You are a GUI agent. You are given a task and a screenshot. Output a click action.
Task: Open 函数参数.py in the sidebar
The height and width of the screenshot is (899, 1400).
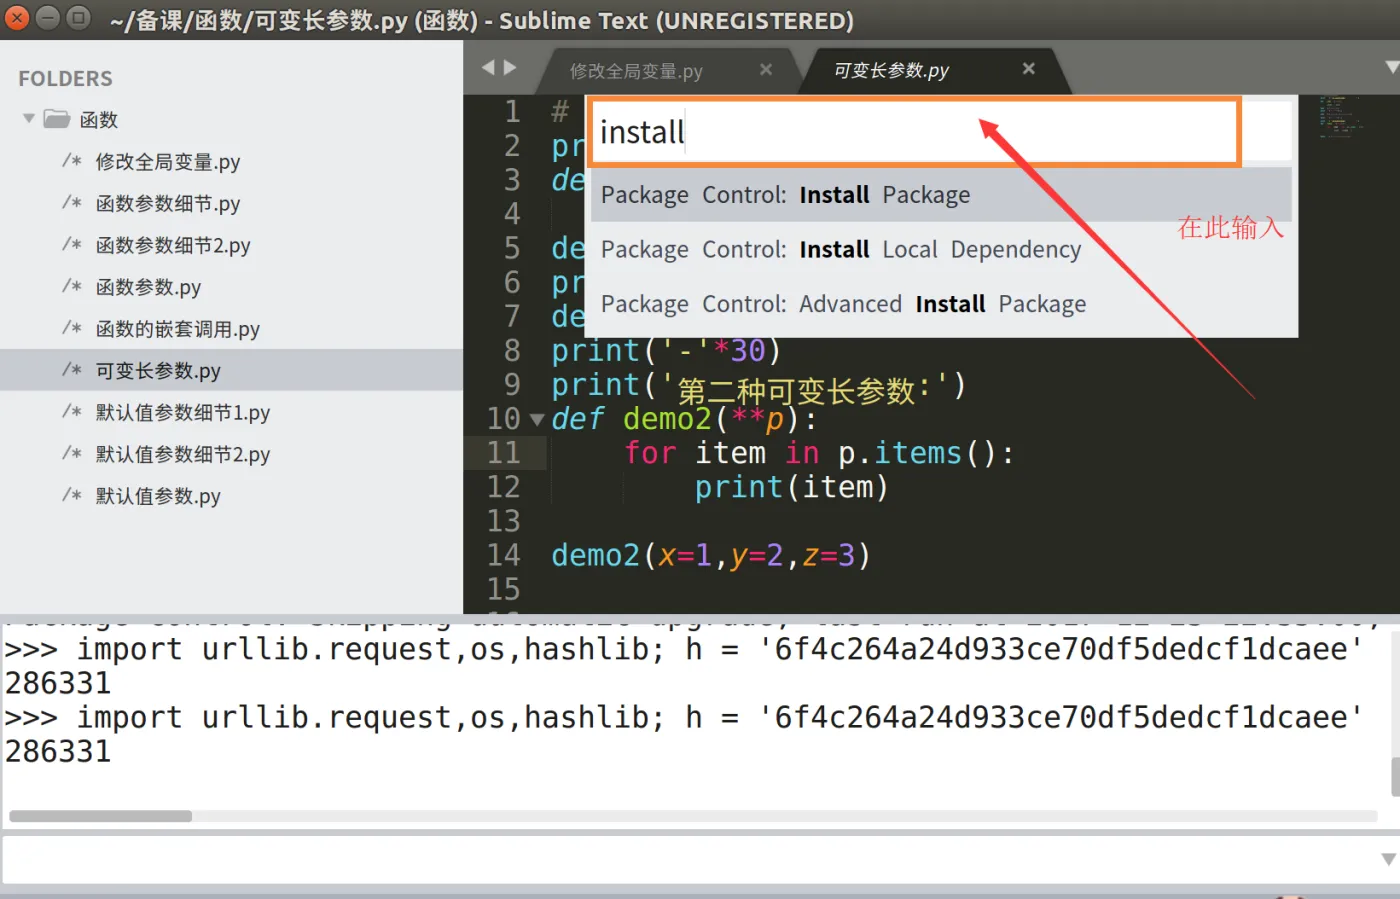pyautogui.click(x=148, y=288)
